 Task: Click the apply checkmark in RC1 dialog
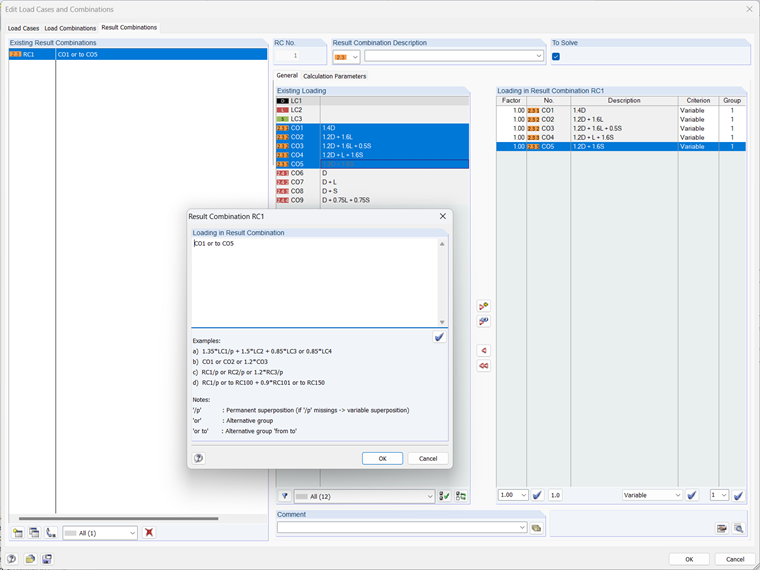tap(439, 337)
